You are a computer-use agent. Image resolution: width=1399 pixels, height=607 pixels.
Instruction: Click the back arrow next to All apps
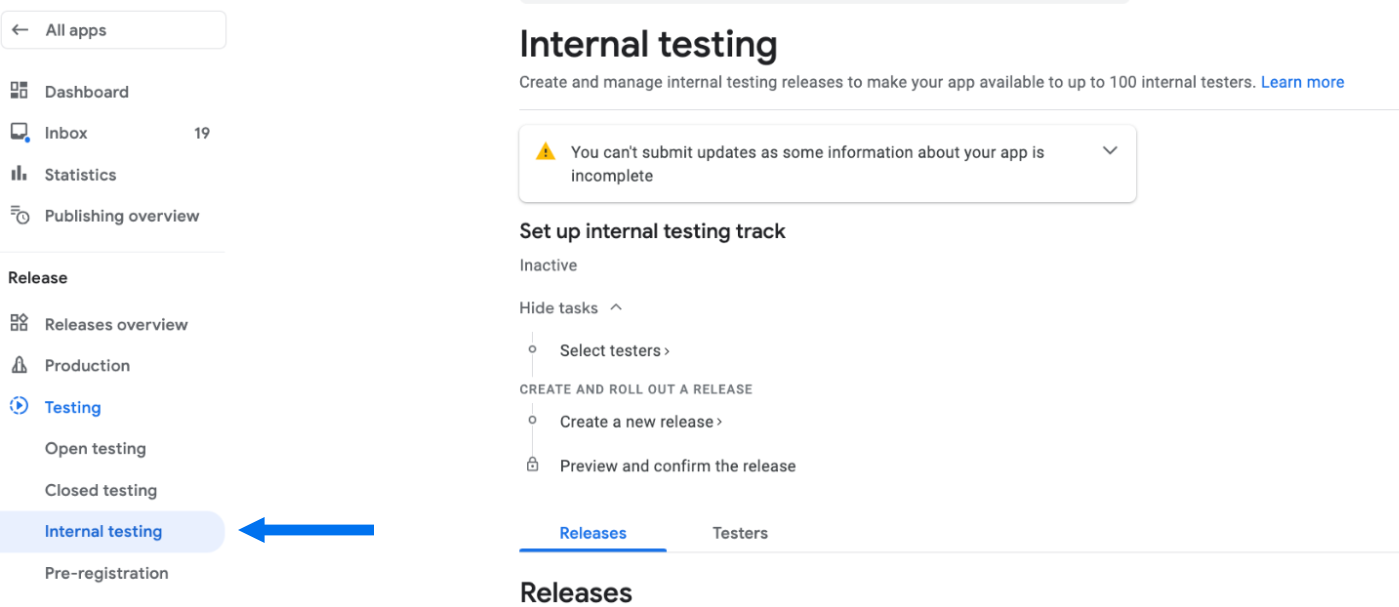(20, 30)
